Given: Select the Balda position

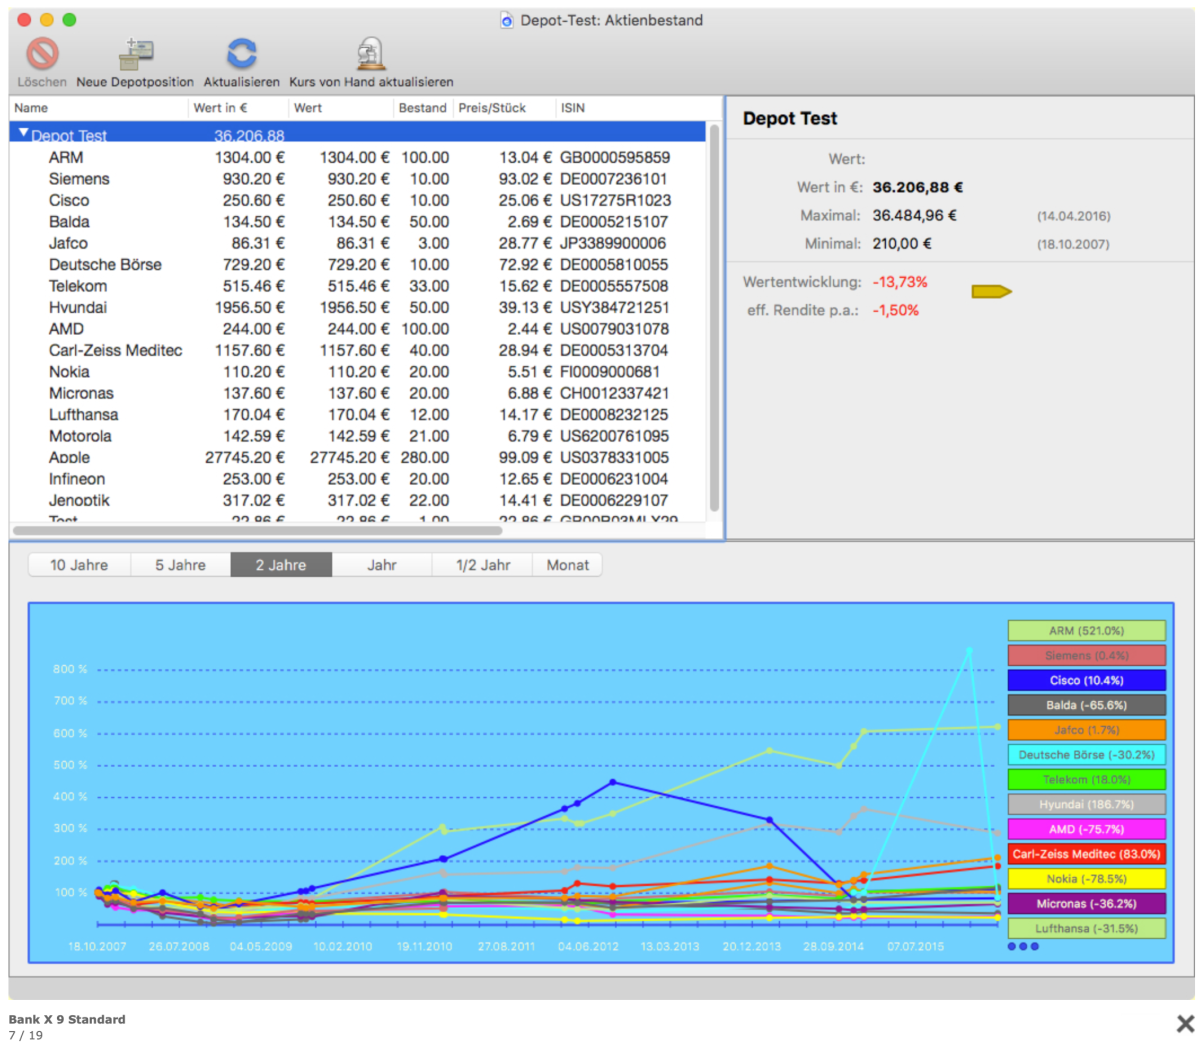Looking at the screenshot, I should coord(358,222).
